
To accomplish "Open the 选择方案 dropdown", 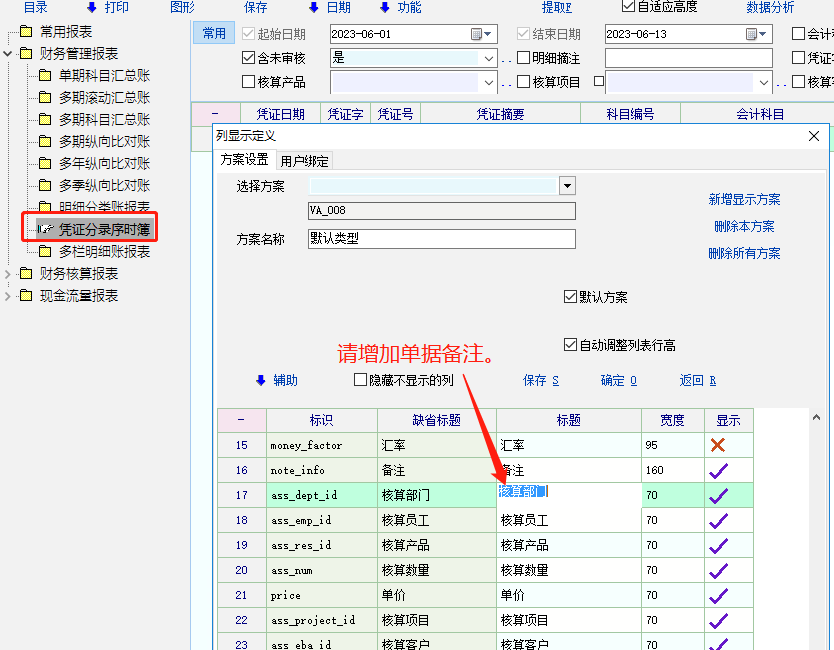I will pyautogui.click(x=567, y=186).
